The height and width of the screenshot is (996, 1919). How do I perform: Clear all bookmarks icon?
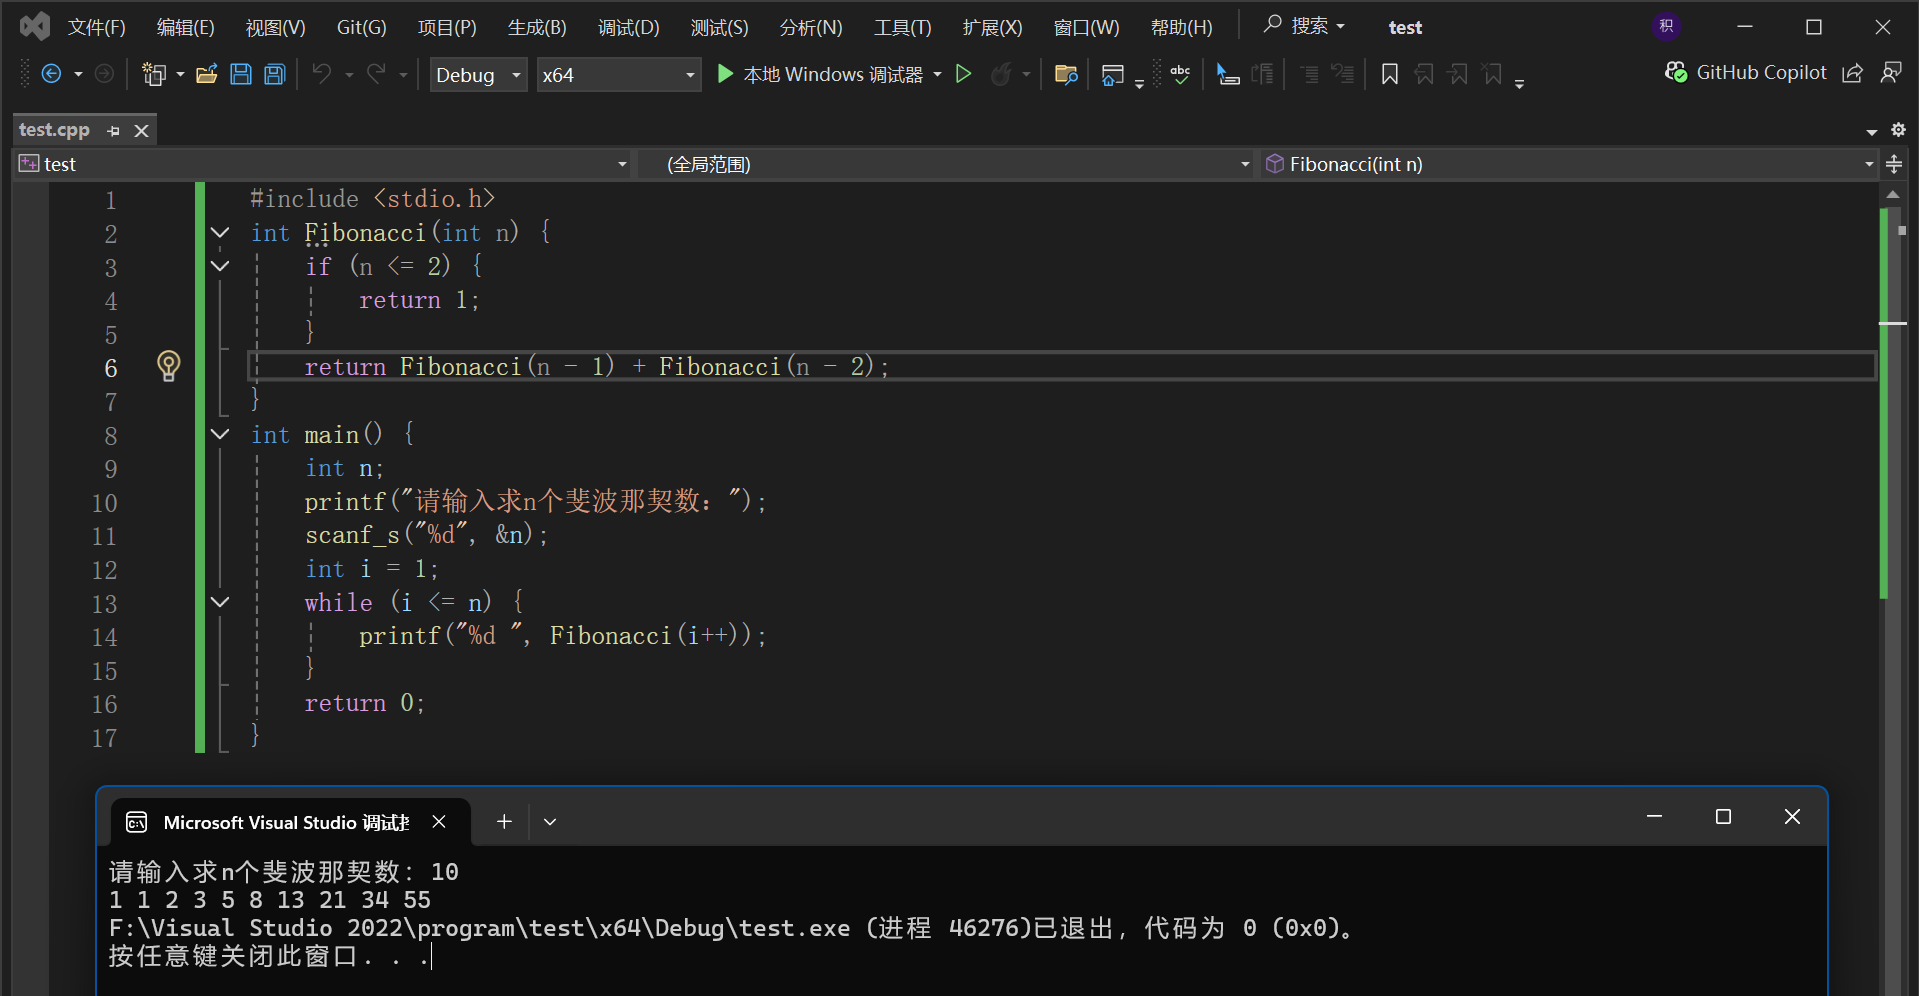pos(1492,74)
